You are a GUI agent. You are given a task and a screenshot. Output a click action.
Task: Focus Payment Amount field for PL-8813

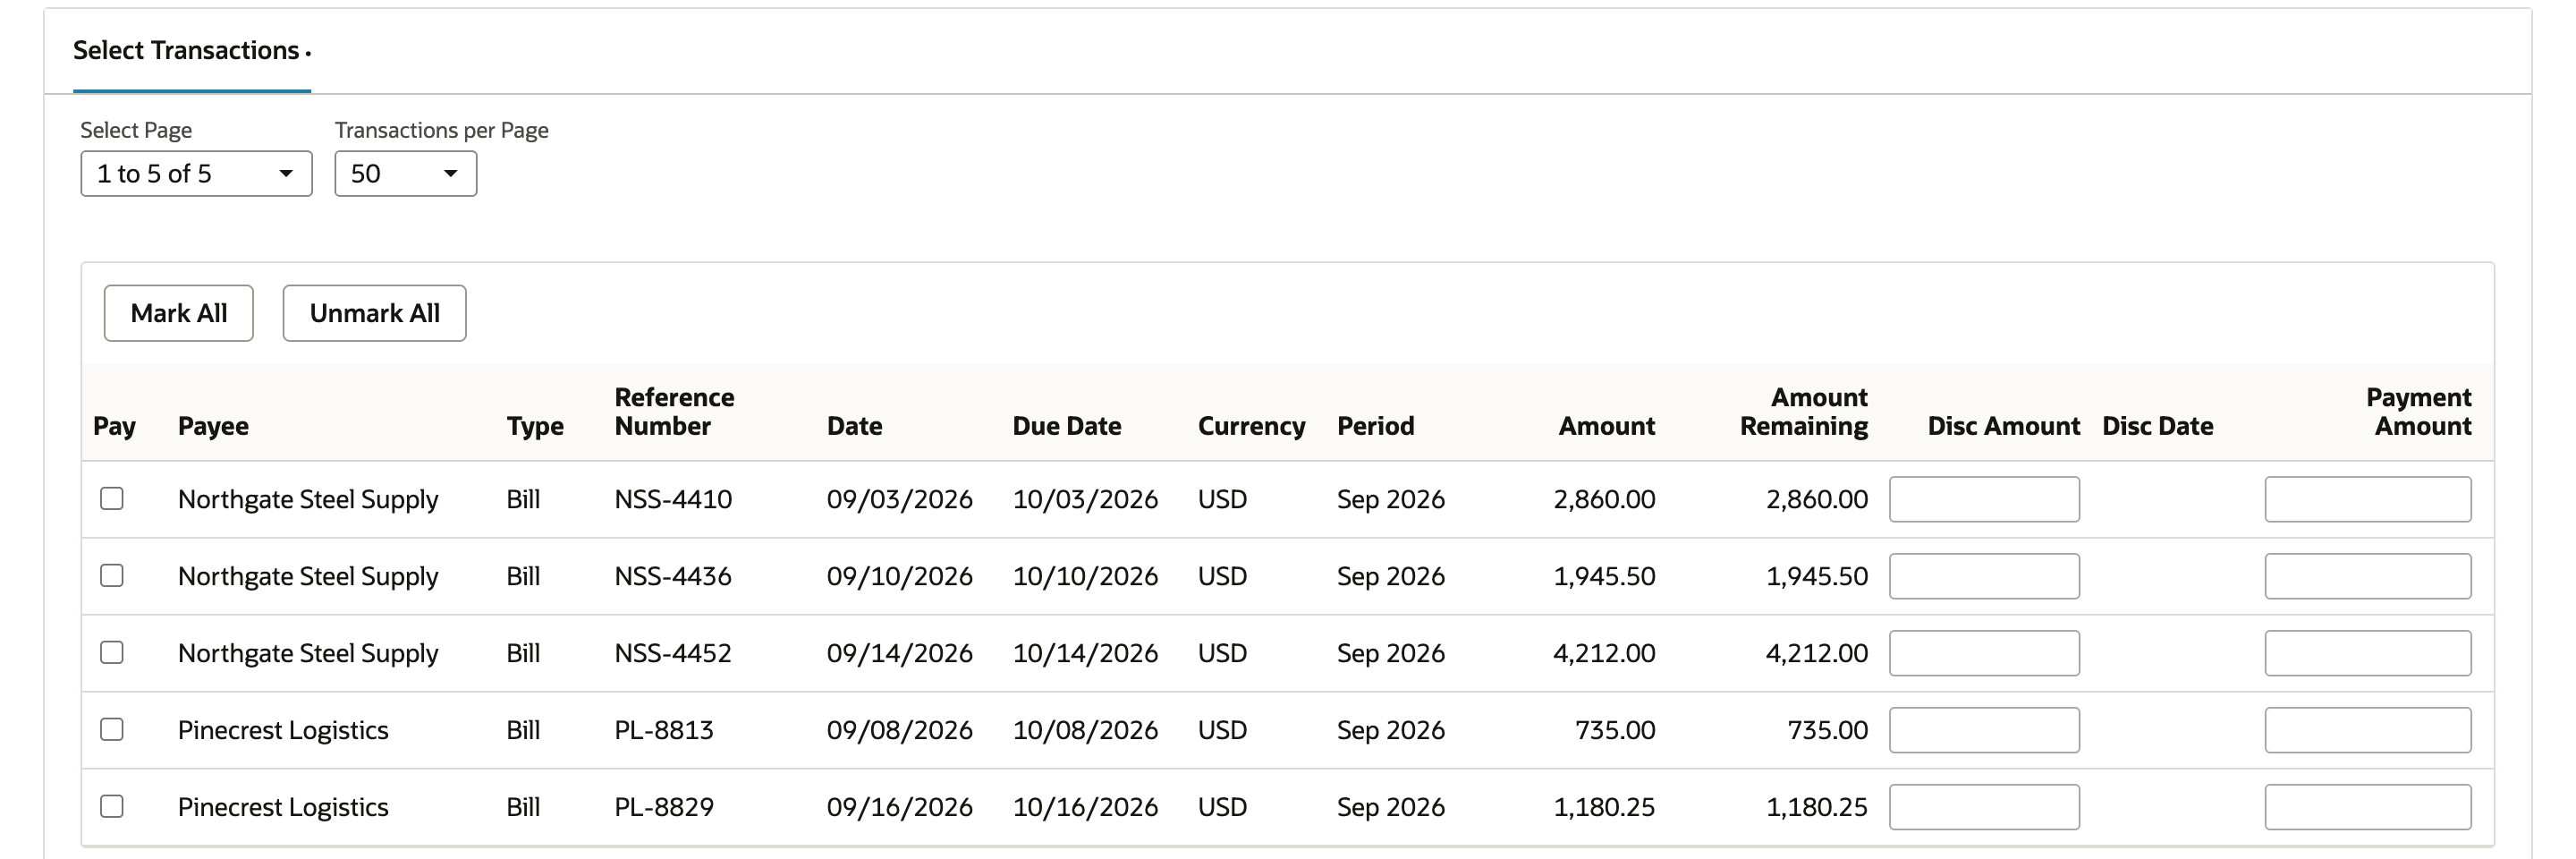(2368, 730)
